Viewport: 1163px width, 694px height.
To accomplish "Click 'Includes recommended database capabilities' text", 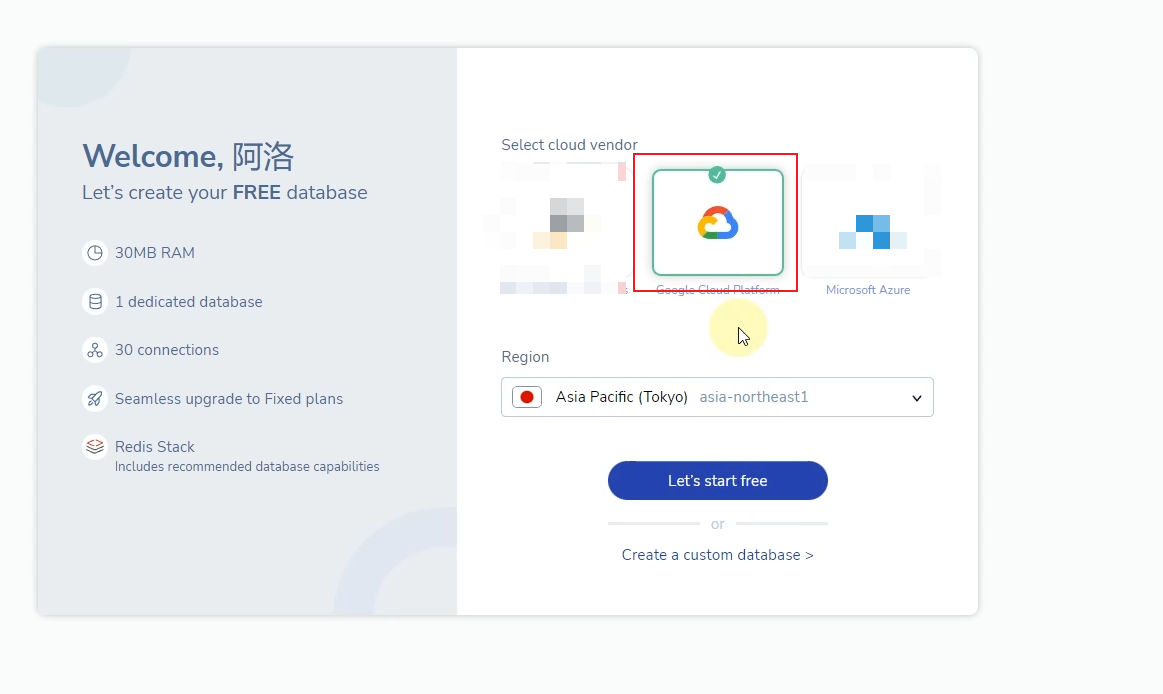I will click(247, 466).
